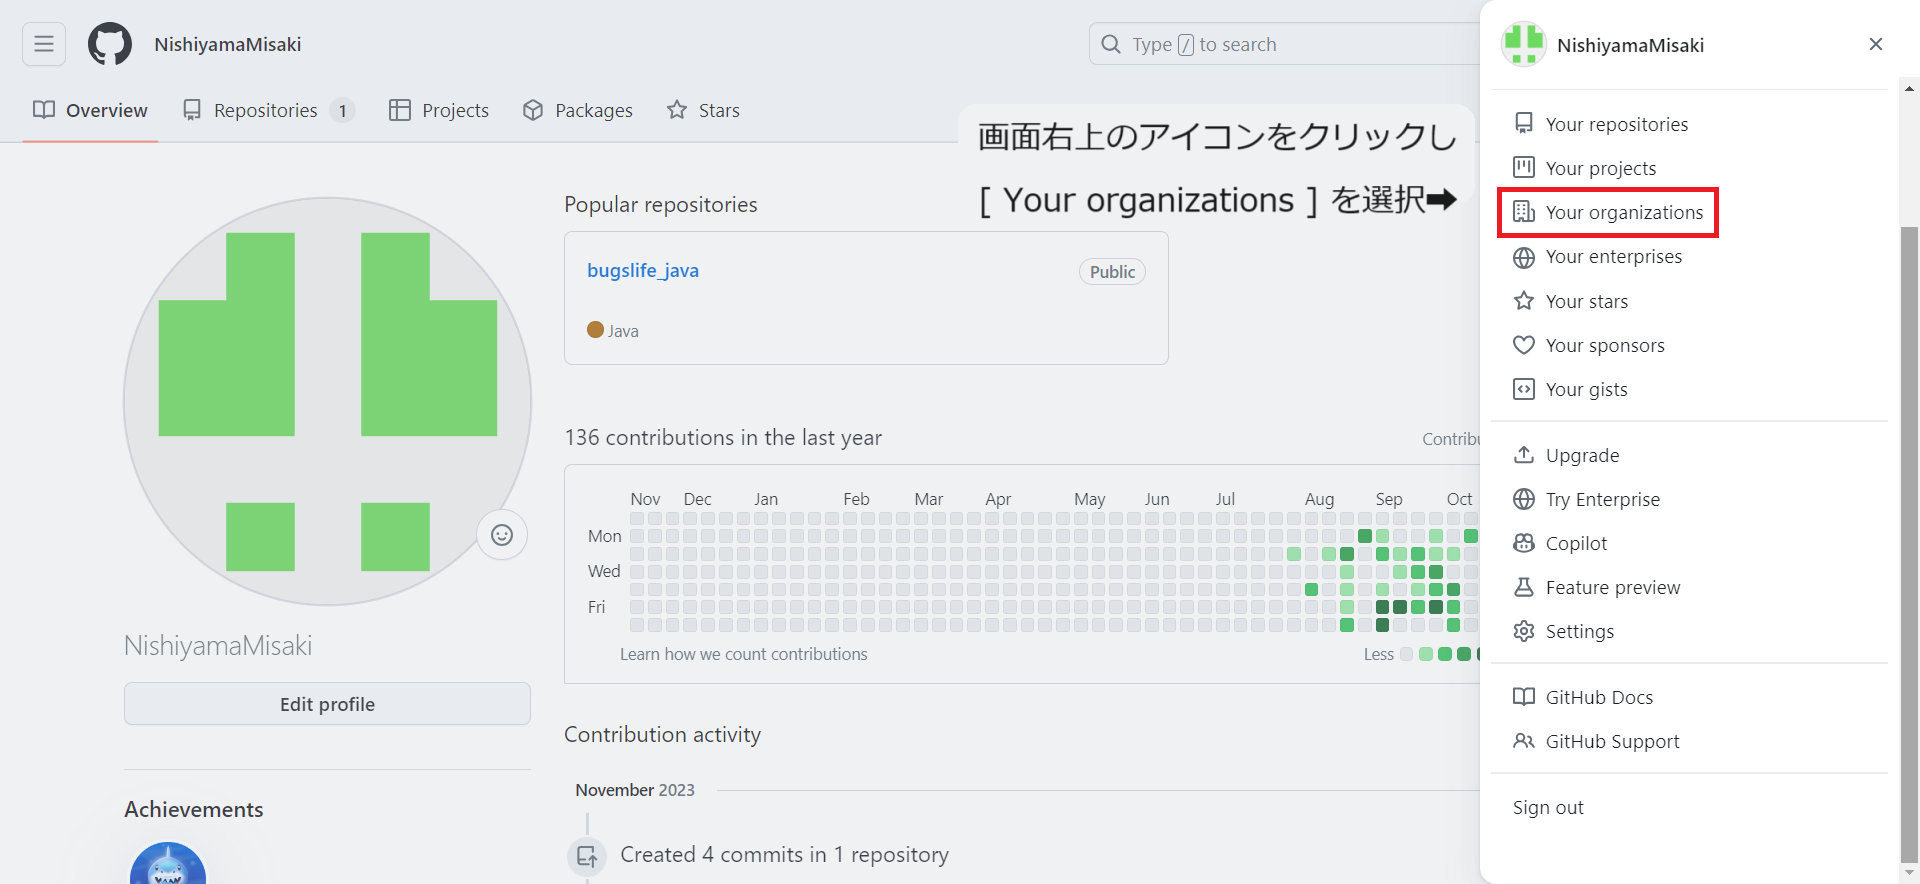Click the search magnifier icon
The width and height of the screenshot is (1920, 884).
tap(1111, 44)
